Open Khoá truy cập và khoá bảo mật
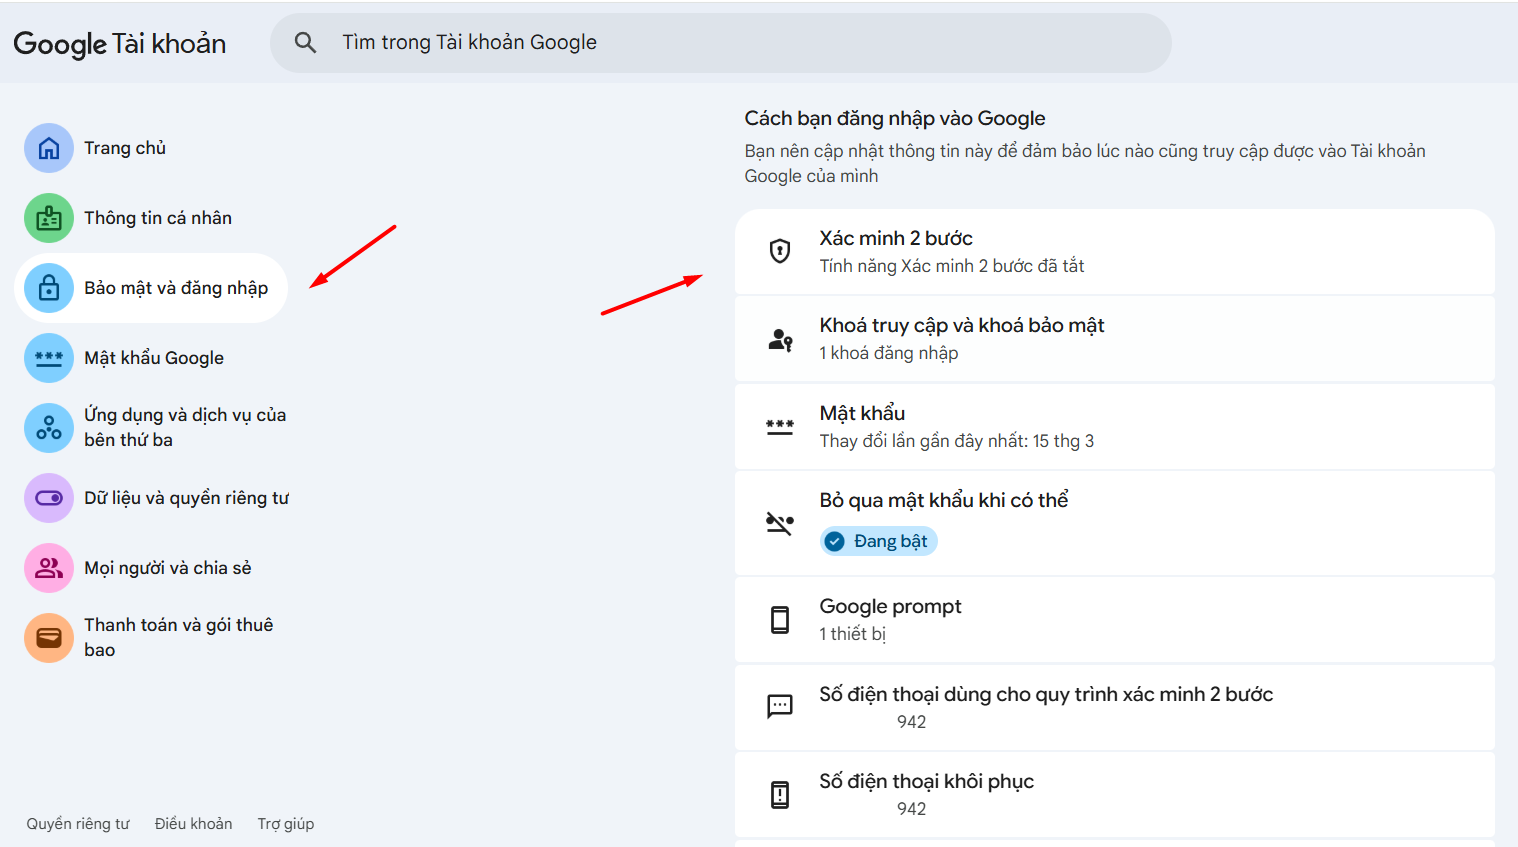This screenshot has height=847, width=1518. click(1114, 339)
